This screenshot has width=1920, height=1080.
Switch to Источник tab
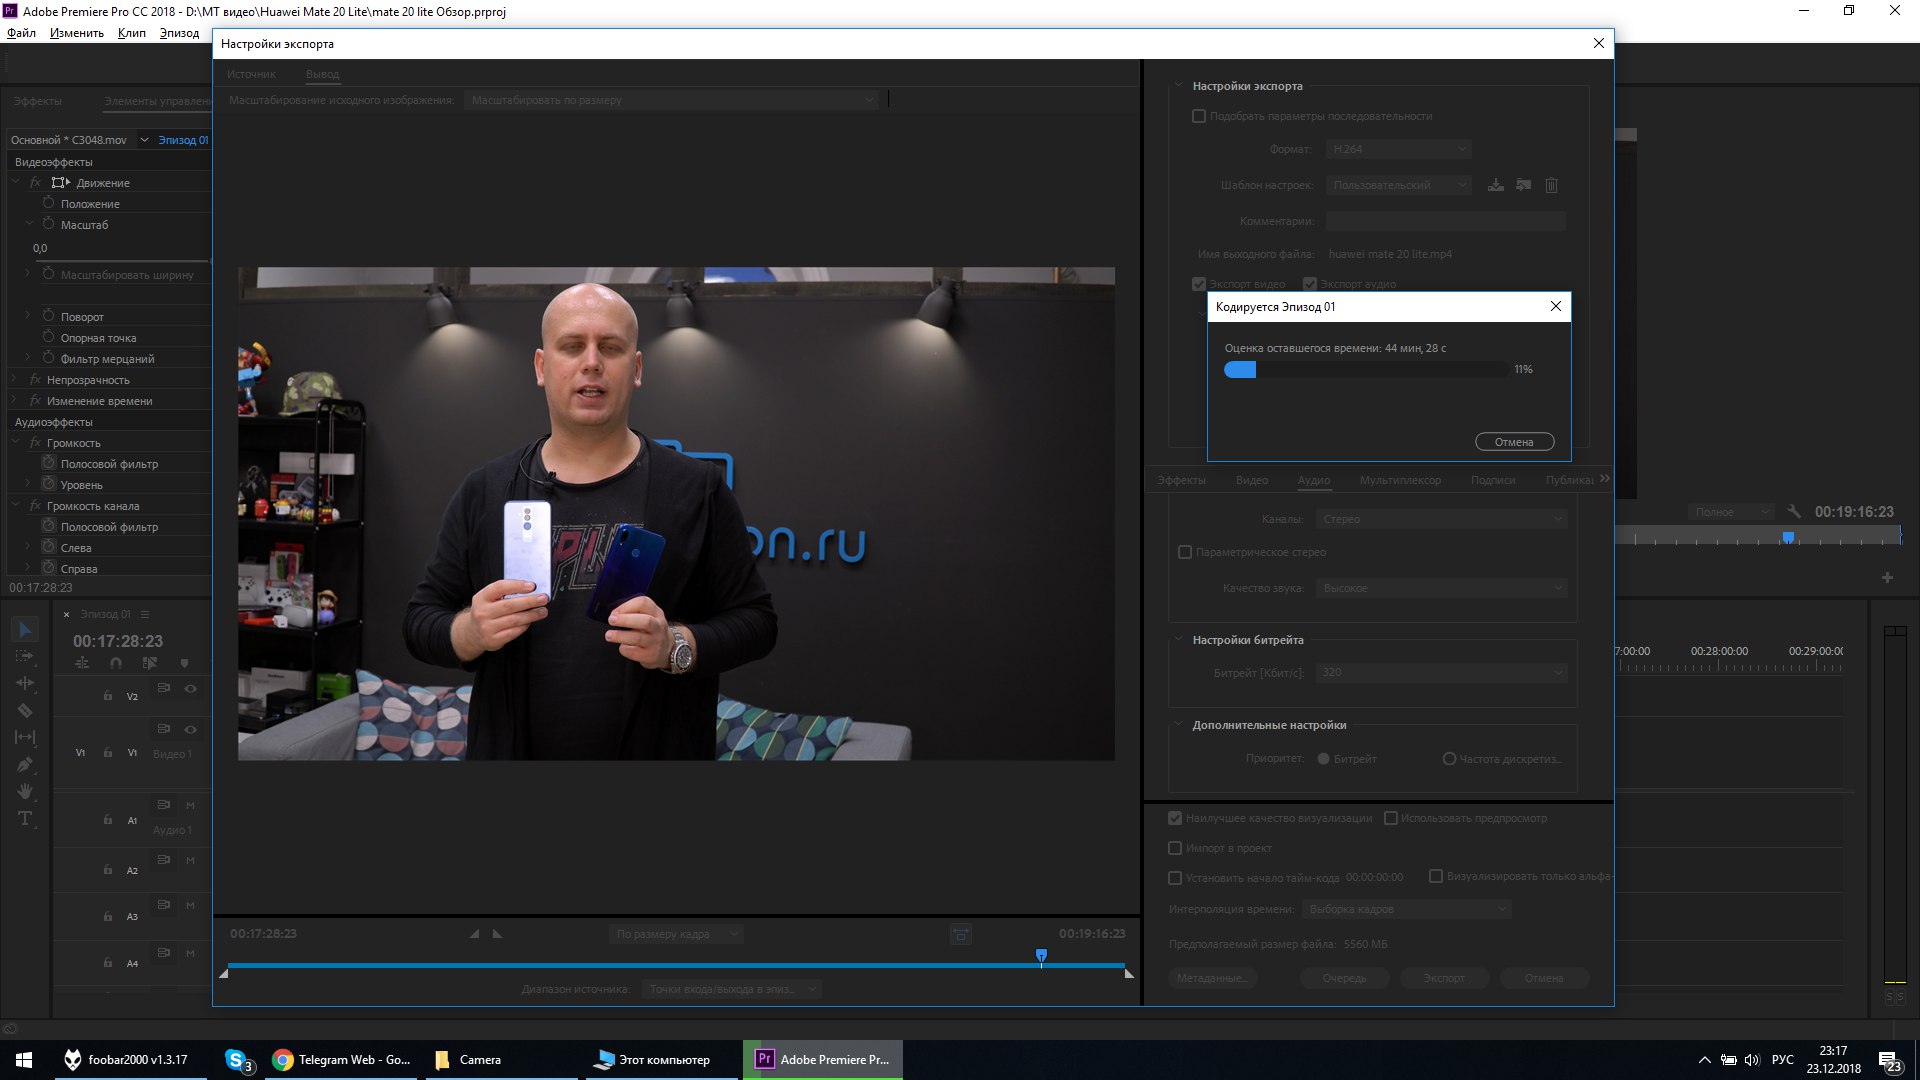[251, 74]
